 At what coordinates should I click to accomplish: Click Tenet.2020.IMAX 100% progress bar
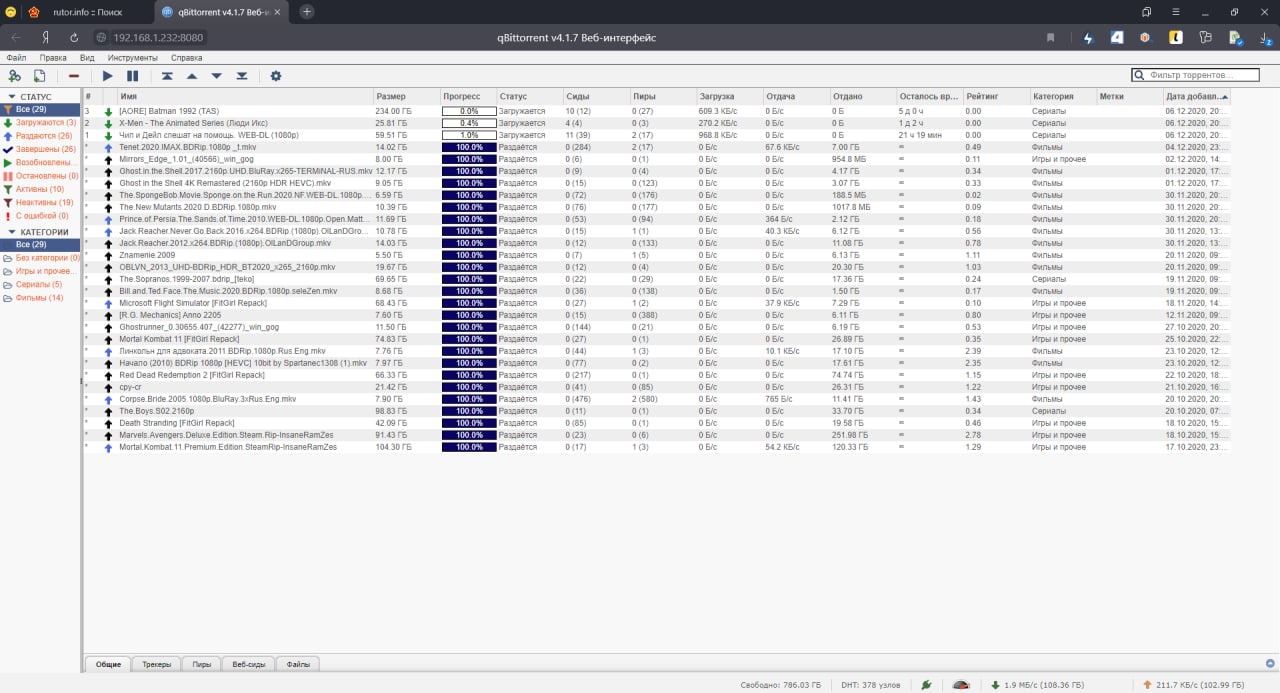[469, 147]
